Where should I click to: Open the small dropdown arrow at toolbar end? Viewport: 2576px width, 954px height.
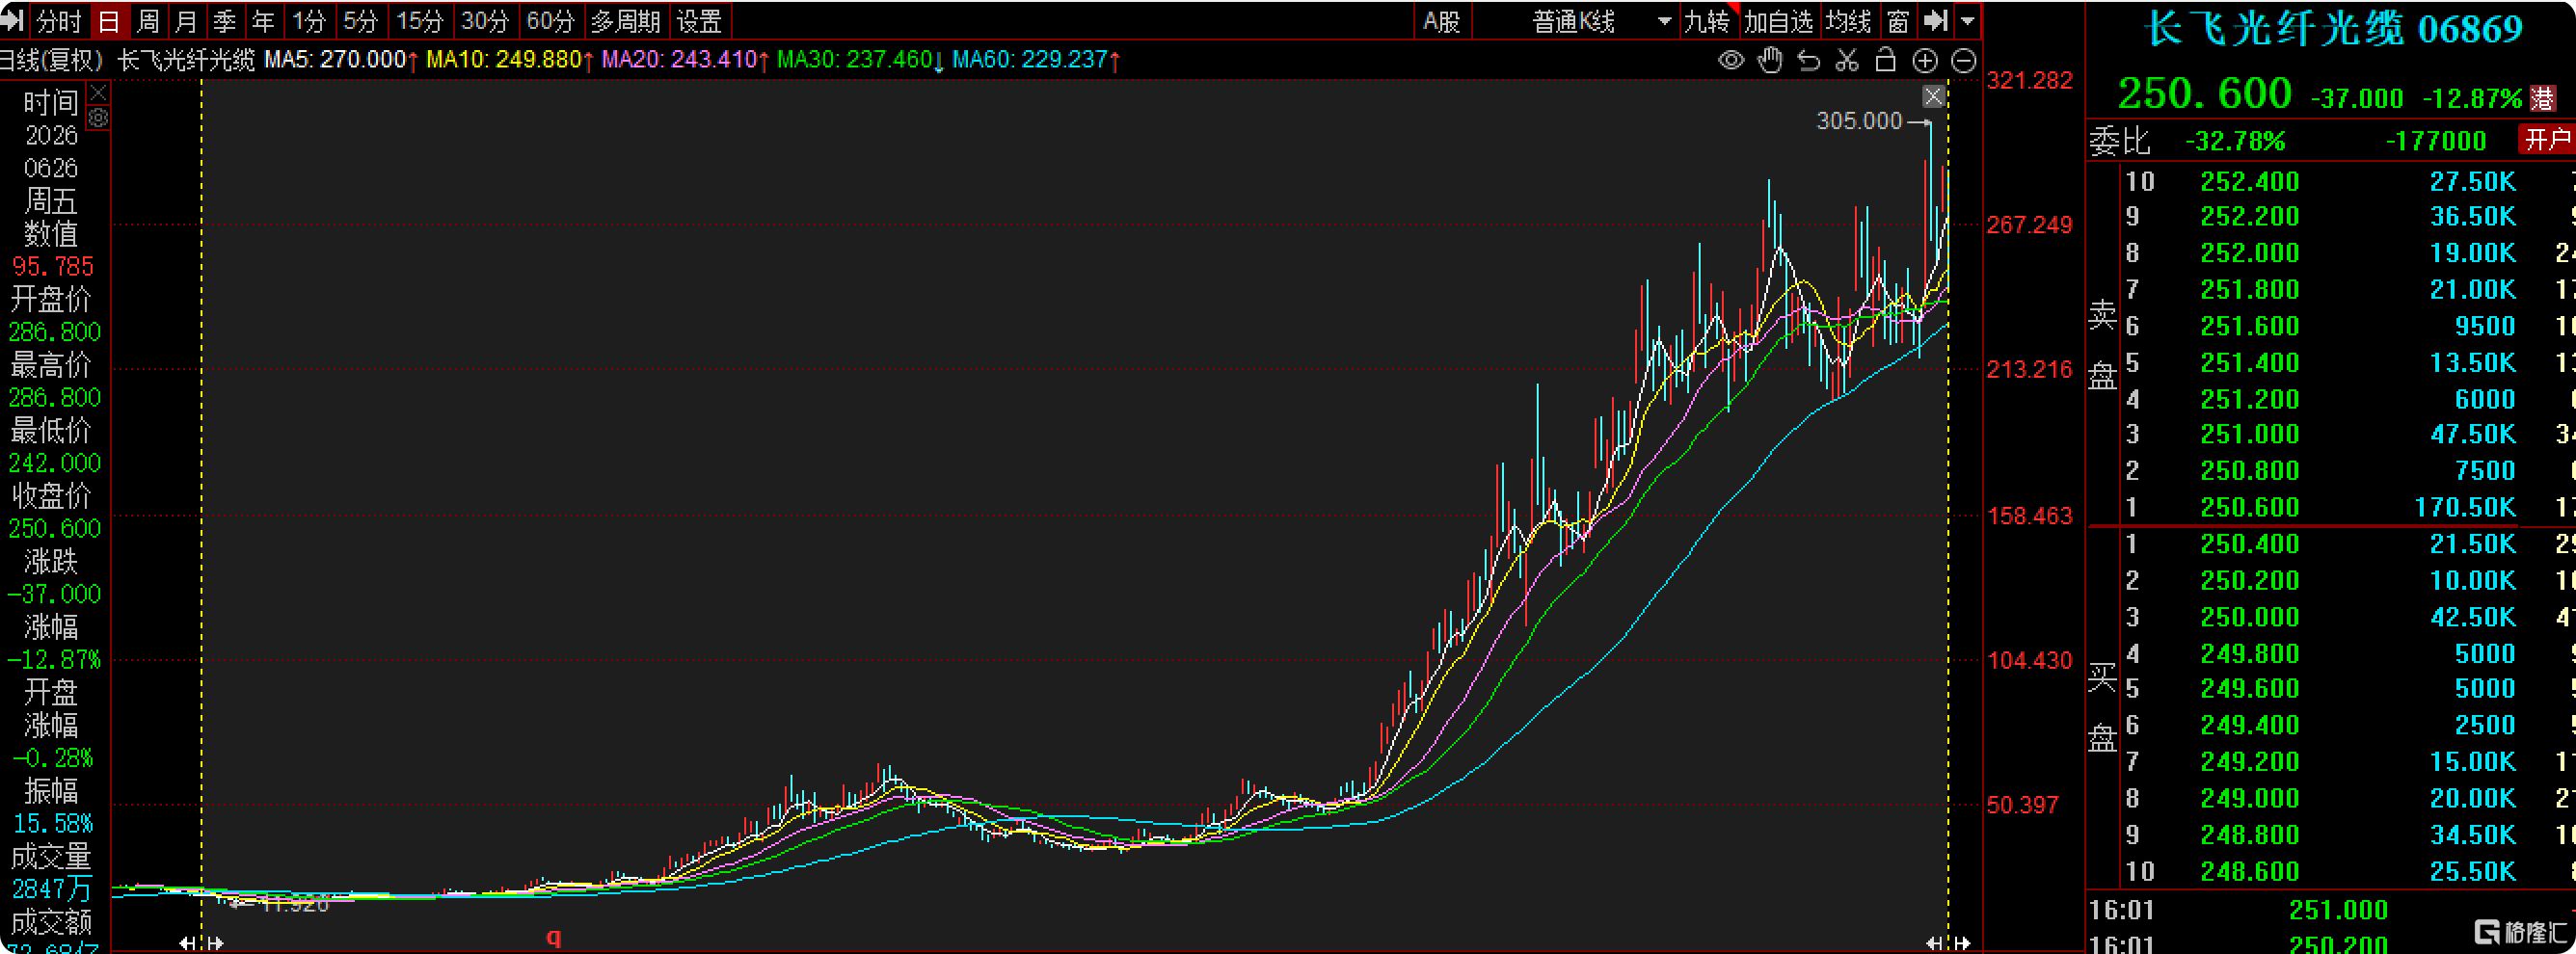[1967, 21]
